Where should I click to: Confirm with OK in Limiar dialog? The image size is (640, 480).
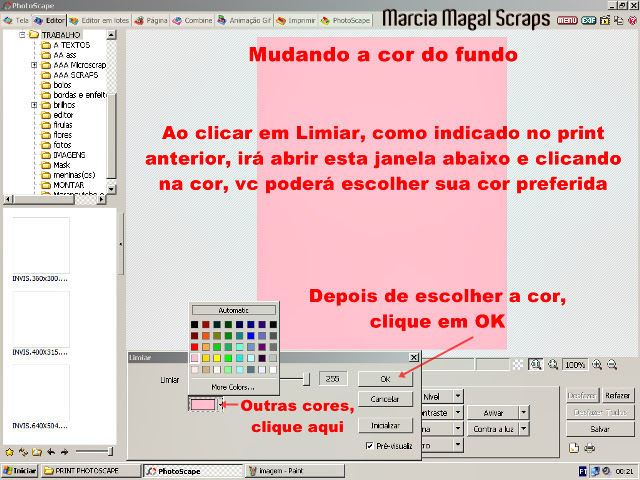[x=385, y=379]
